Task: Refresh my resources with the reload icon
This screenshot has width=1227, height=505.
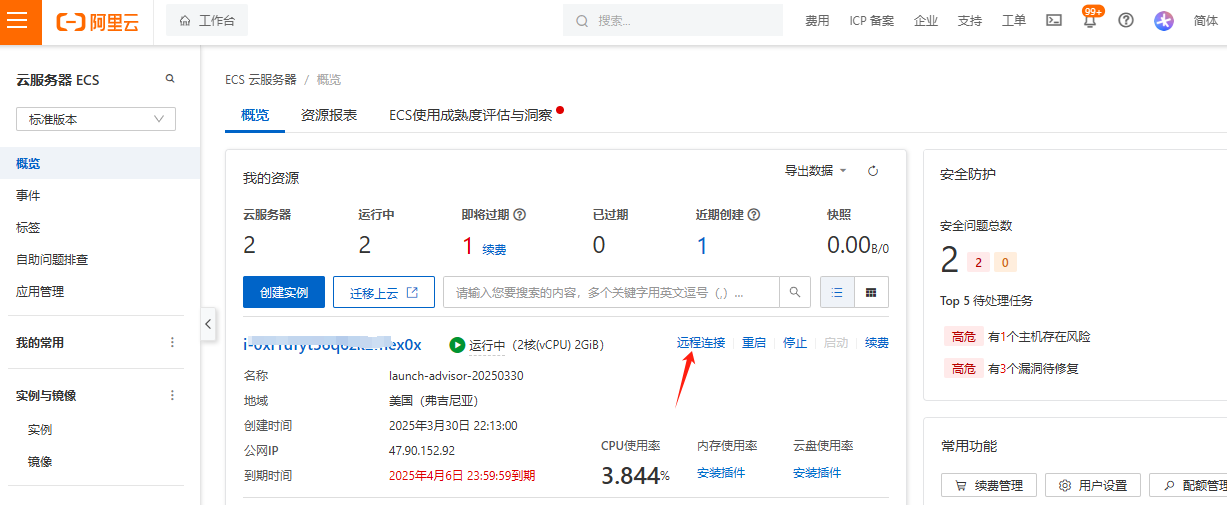Action: point(873,171)
